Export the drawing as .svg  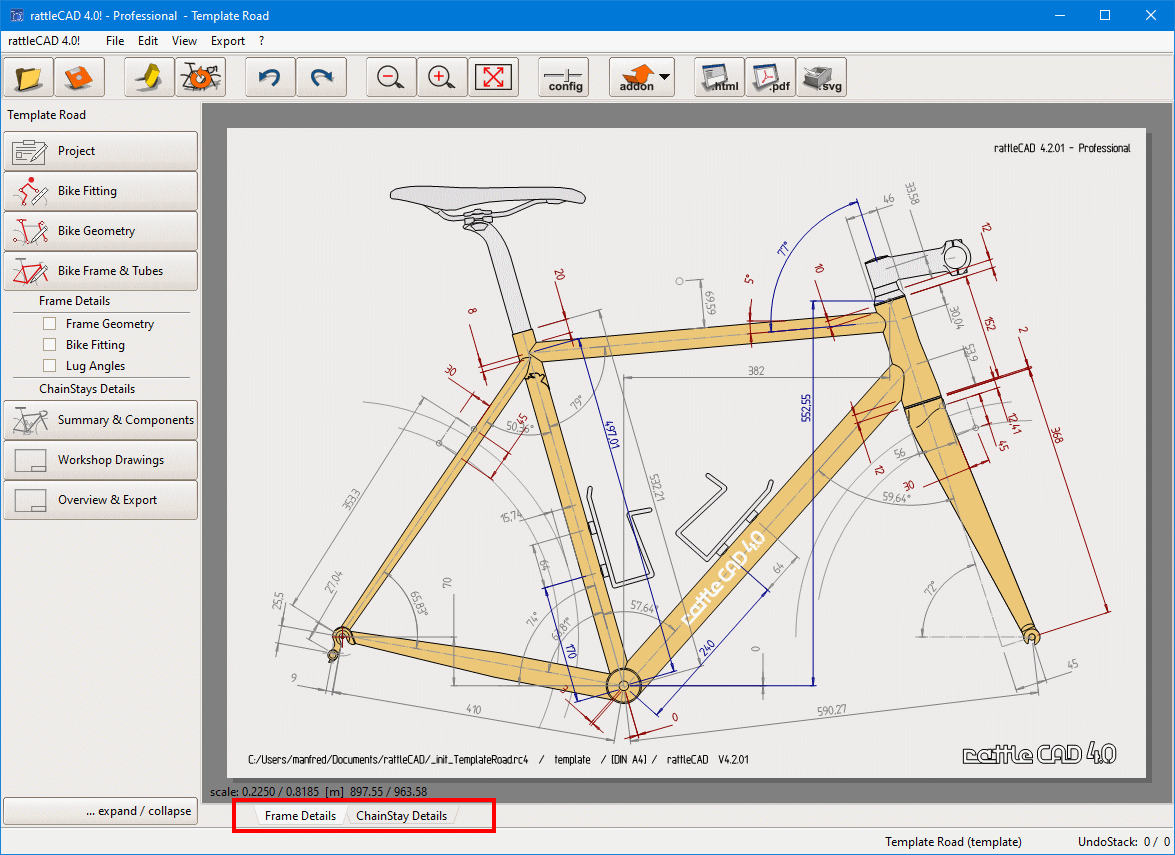pos(821,77)
